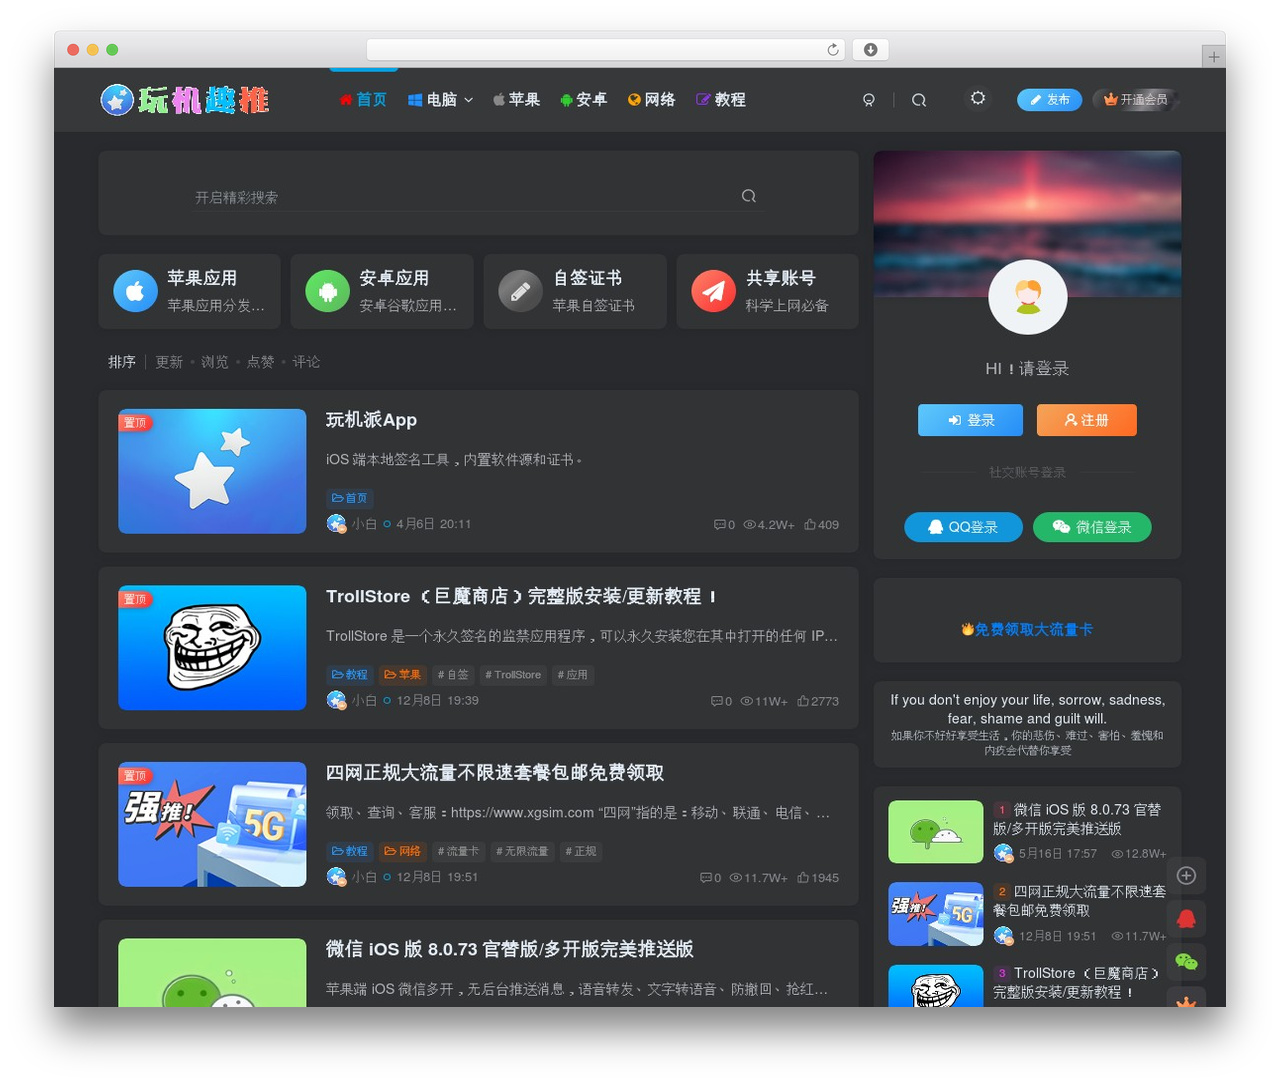Open a new browser tab with plus button
The width and height of the screenshot is (1280, 1084).
(x=1213, y=57)
